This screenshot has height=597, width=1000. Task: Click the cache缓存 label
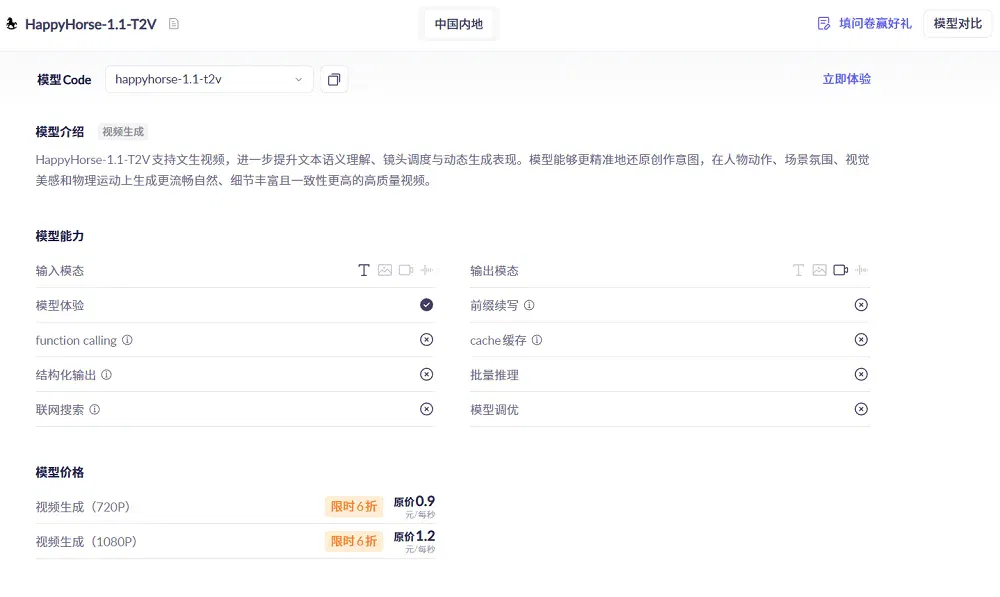(498, 341)
